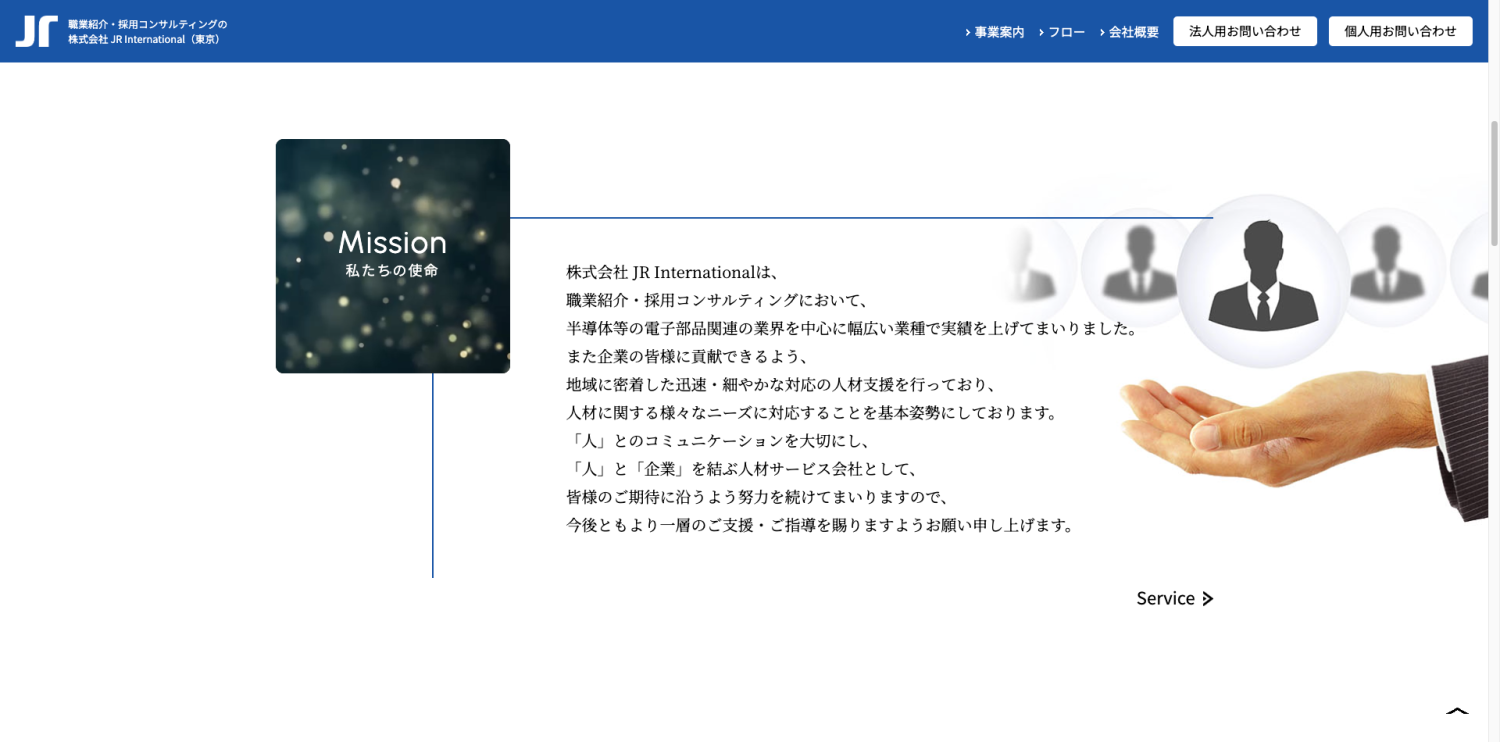Follow the Service link
Viewport: 1500px width, 742px height.
click(1165, 599)
